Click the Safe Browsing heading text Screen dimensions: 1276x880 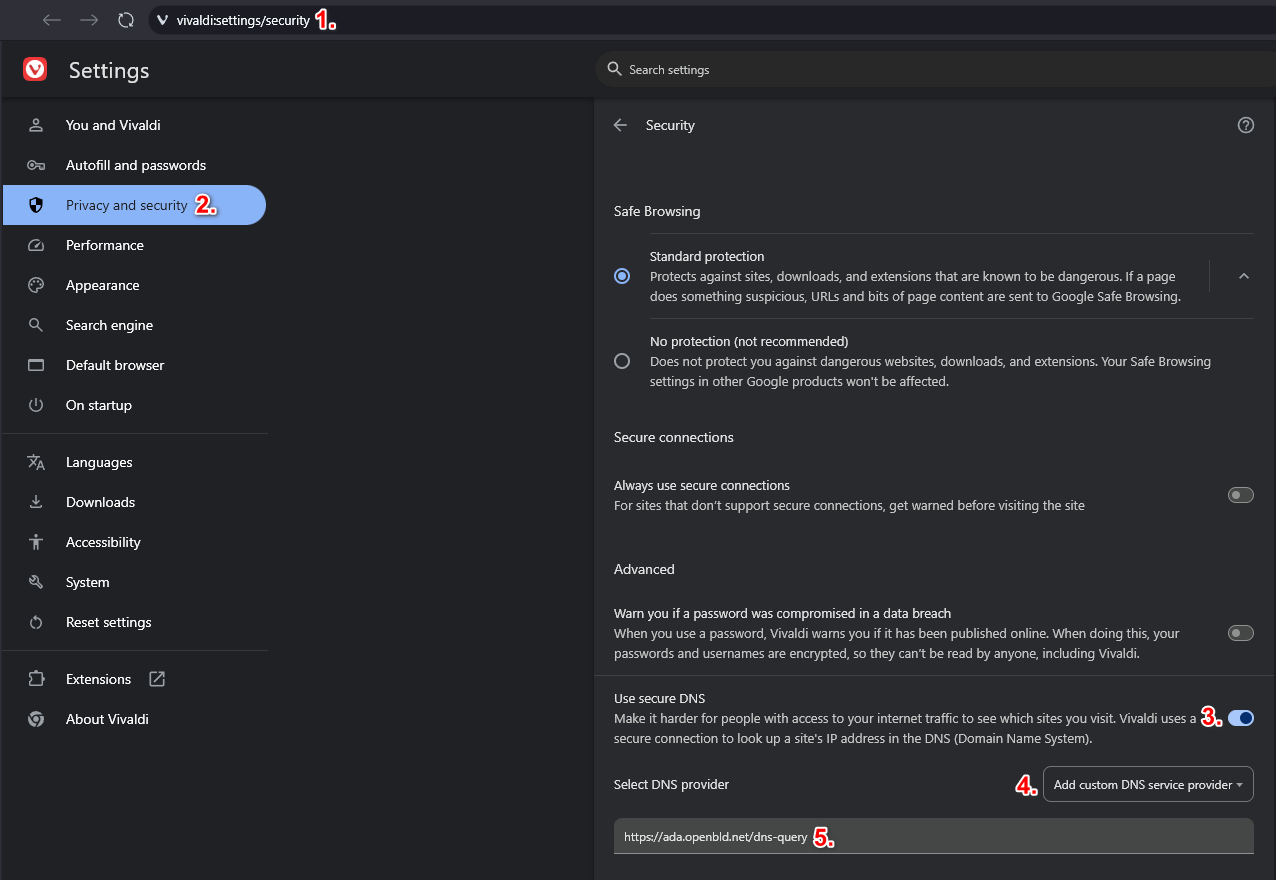tap(657, 211)
